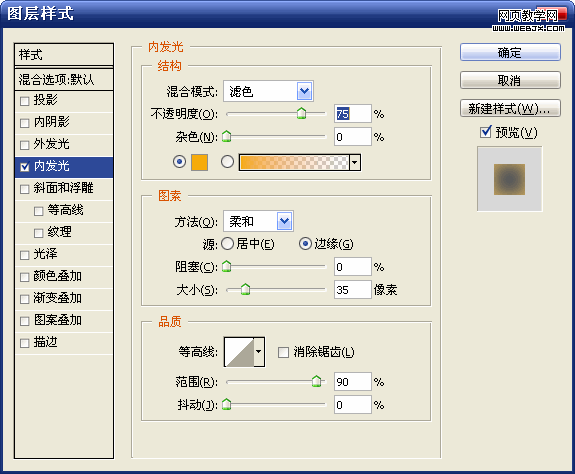Open the 投影 settings row
The height and width of the screenshot is (474, 575).
click(64, 101)
